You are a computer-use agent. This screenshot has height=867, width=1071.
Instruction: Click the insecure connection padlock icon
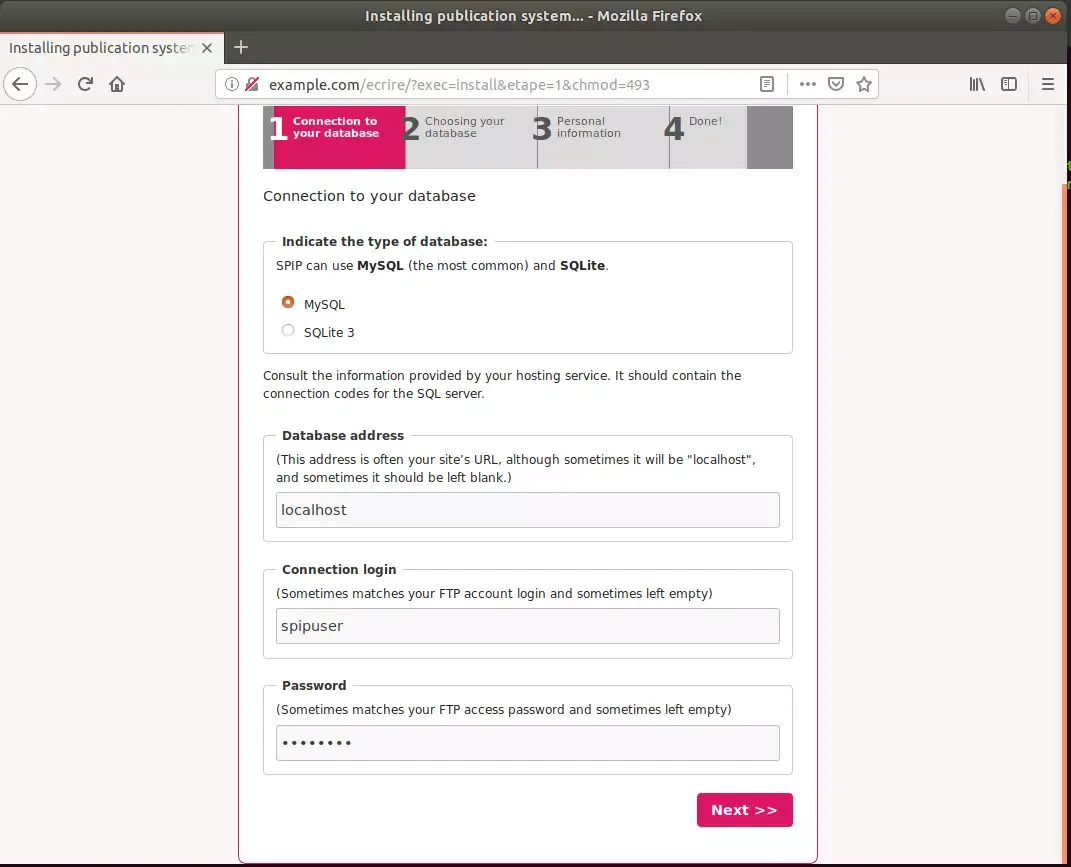[x=252, y=84]
